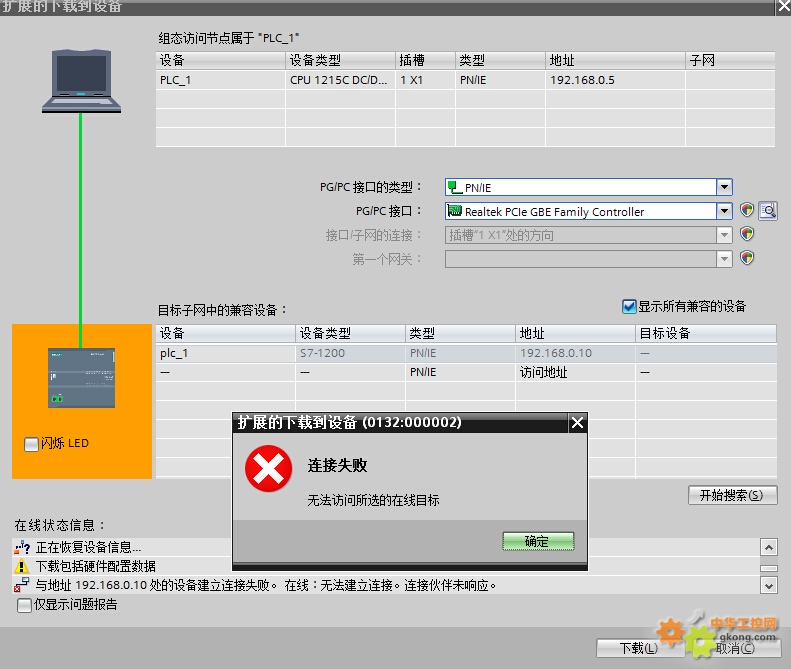This screenshot has width=791, height=669.
Task: Click 地址 header in top table
Action: pyautogui.click(x=615, y=61)
